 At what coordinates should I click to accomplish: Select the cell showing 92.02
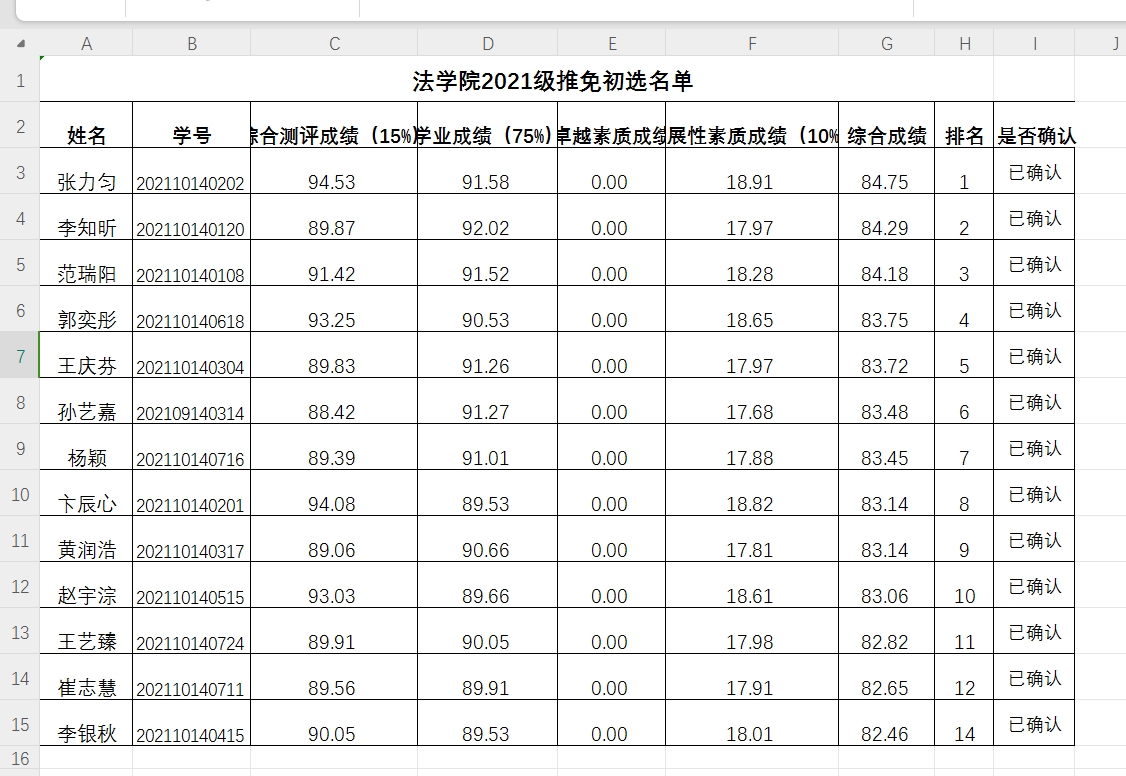(486, 228)
